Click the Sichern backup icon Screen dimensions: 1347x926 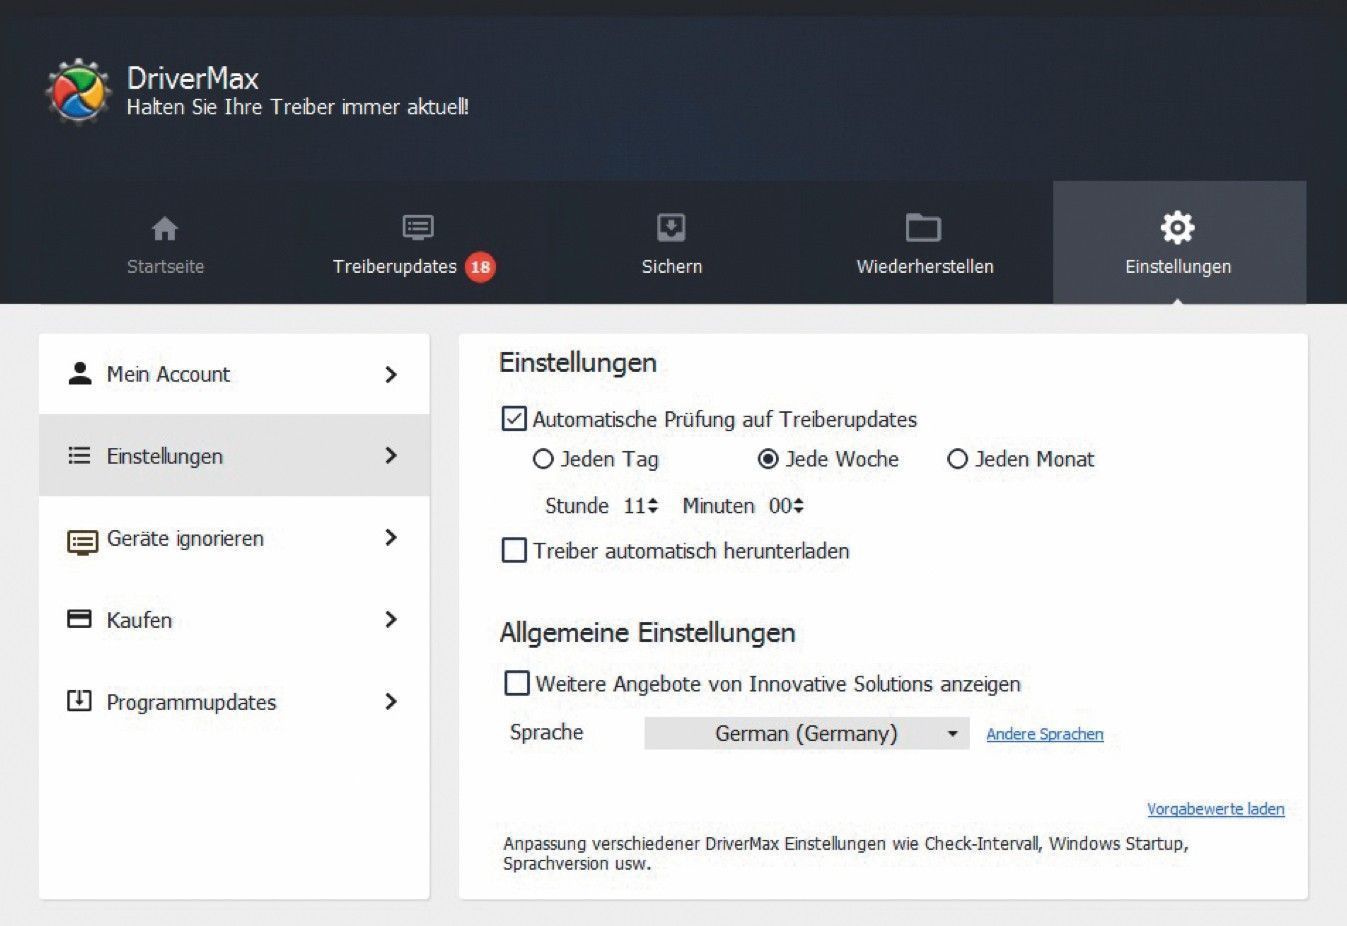coord(671,228)
